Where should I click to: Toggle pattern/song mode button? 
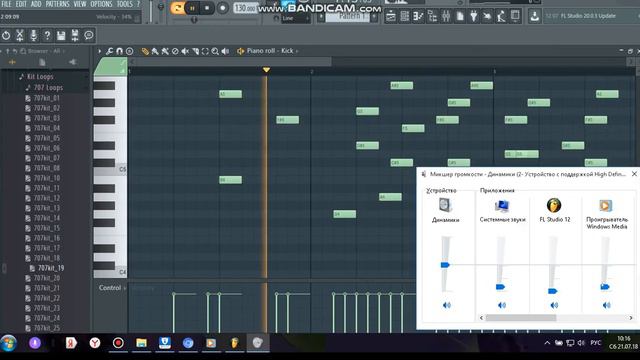178,8
